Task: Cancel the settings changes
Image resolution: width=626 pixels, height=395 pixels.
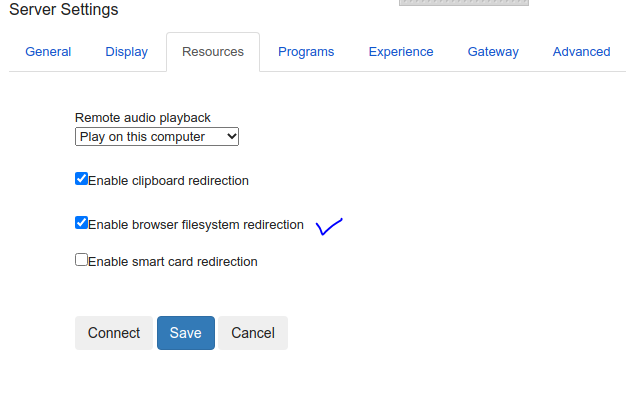Action: [x=253, y=333]
